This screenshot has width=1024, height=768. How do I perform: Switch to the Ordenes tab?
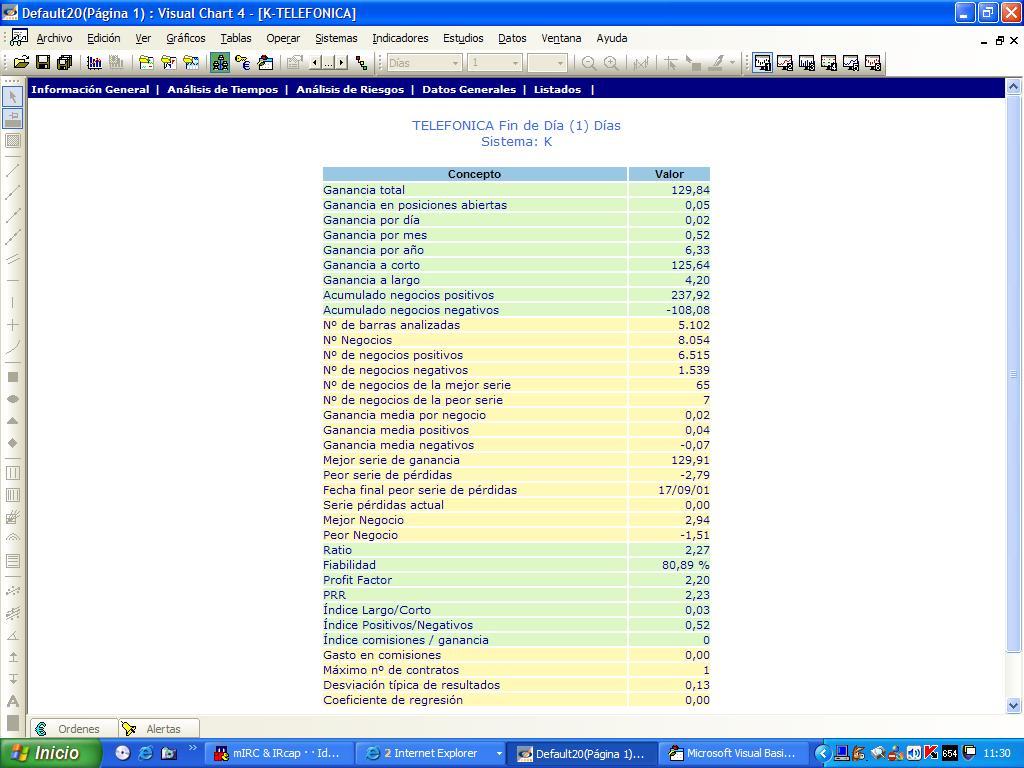coord(74,729)
